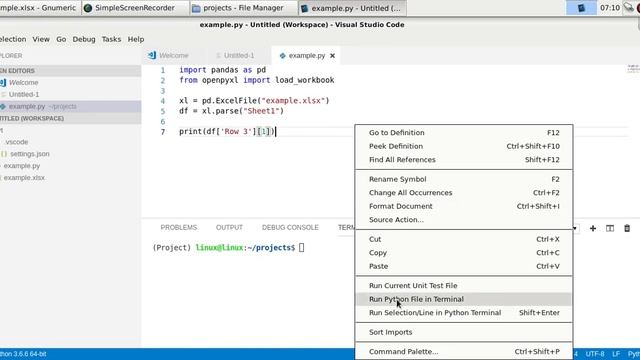Open the PROBLEMS panel tab
640x360 pixels.
tap(178, 227)
